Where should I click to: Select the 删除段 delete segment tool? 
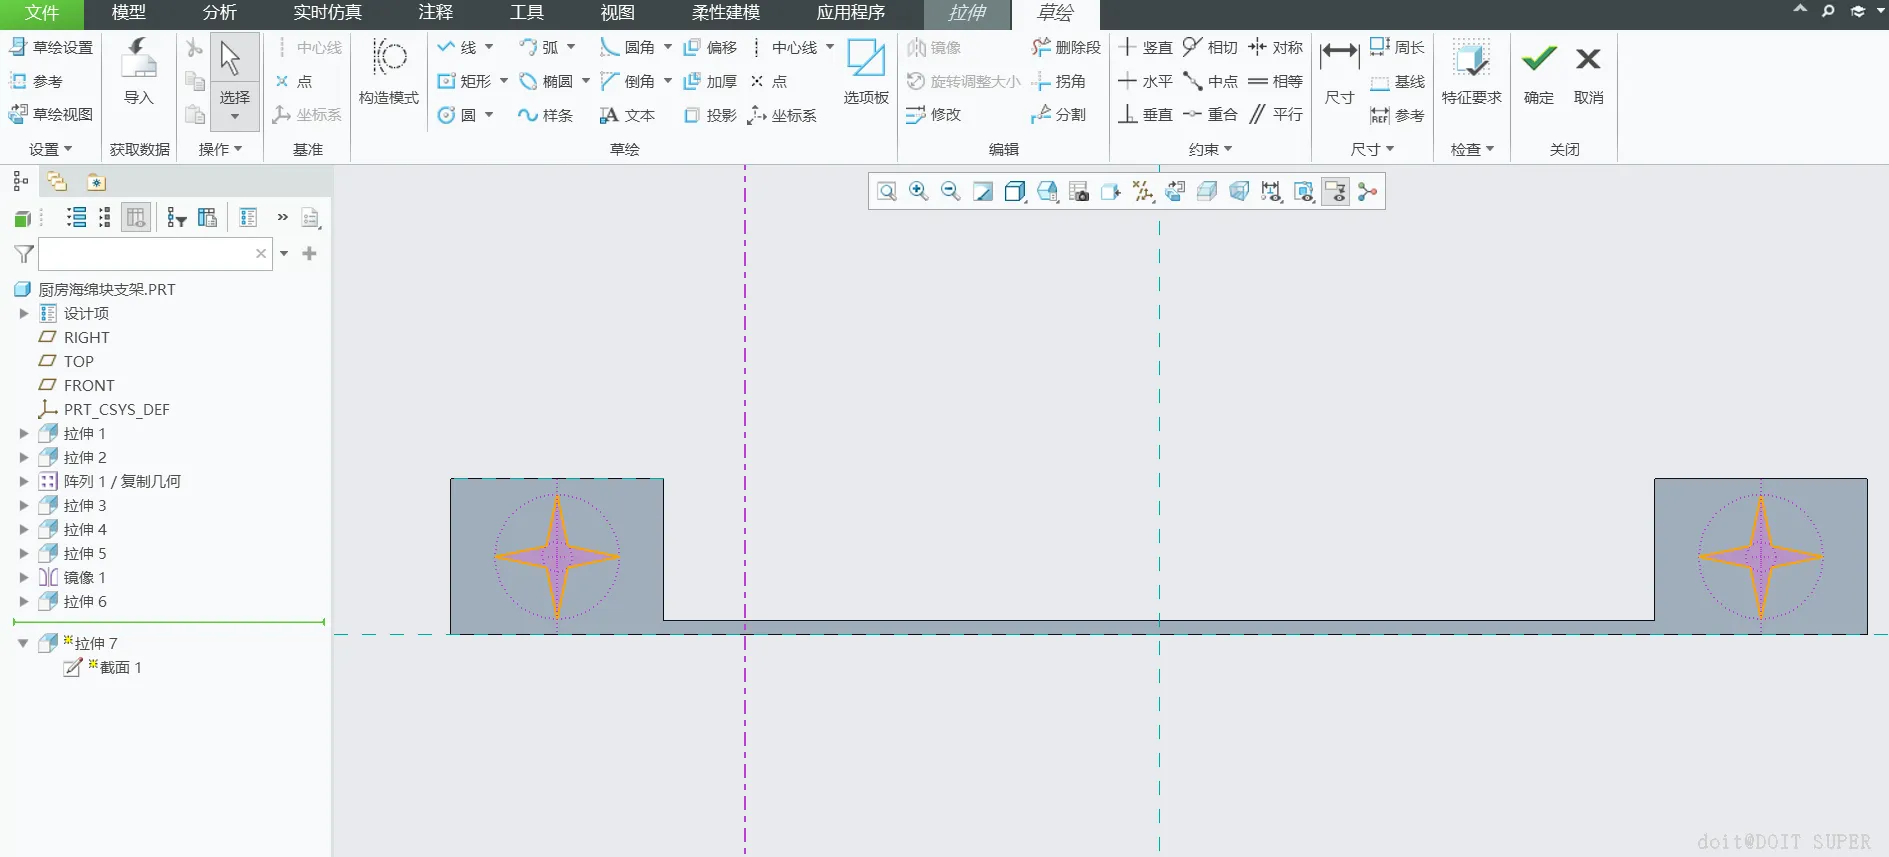pyautogui.click(x=1066, y=47)
